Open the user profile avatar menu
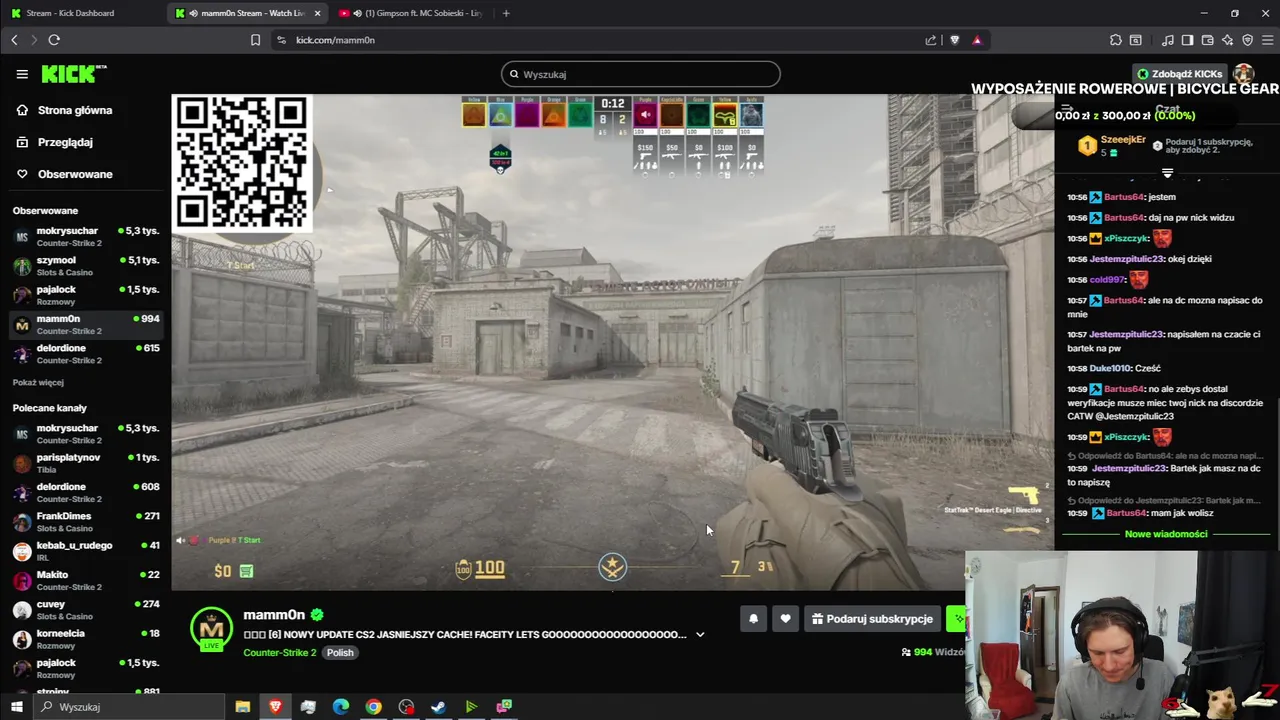Screen dimensions: 1280x720 pyautogui.click(x=1244, y=74)
